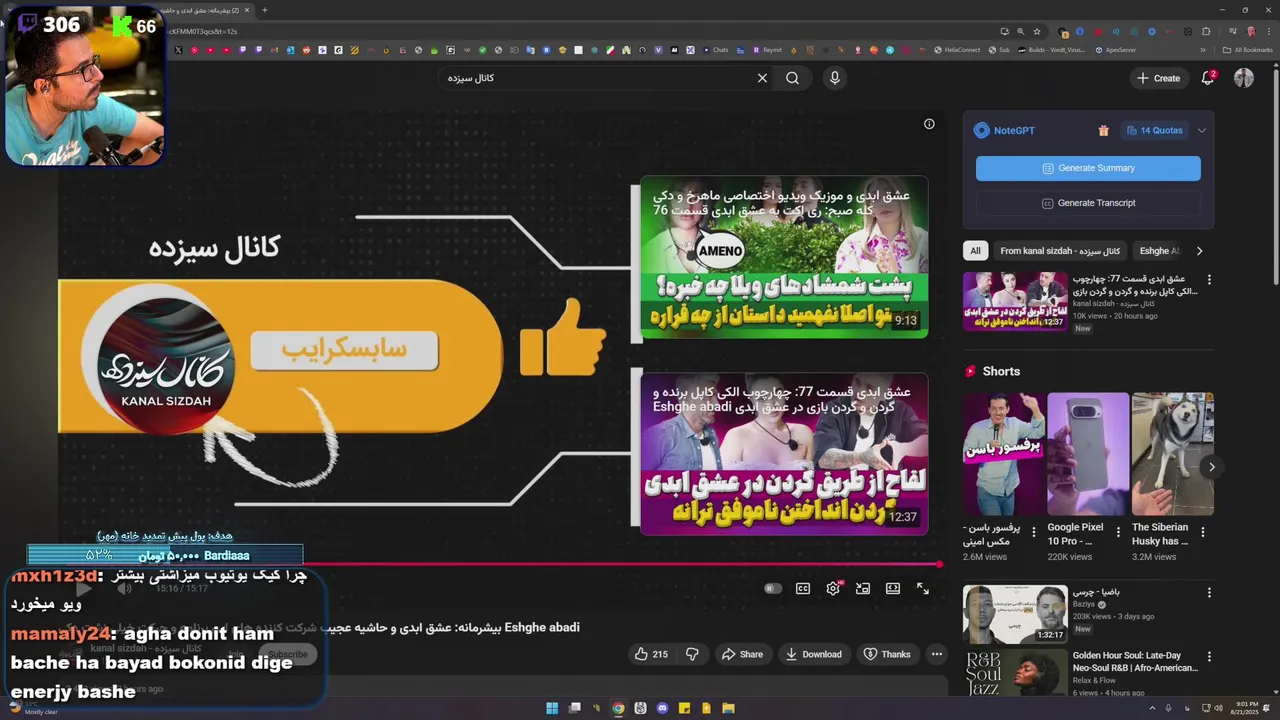Open the Chrome extensions puzzle menu
Screen dimensions: 1280x720
(x=1206, y=31)
